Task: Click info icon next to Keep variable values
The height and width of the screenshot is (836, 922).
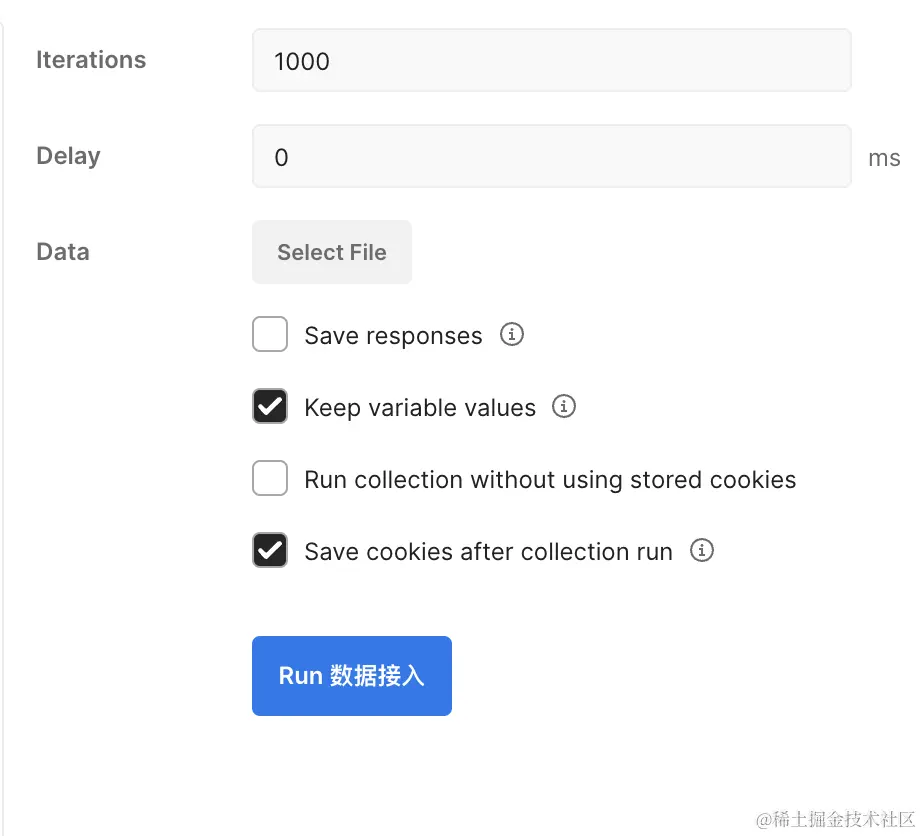Action: click(564, 407)
